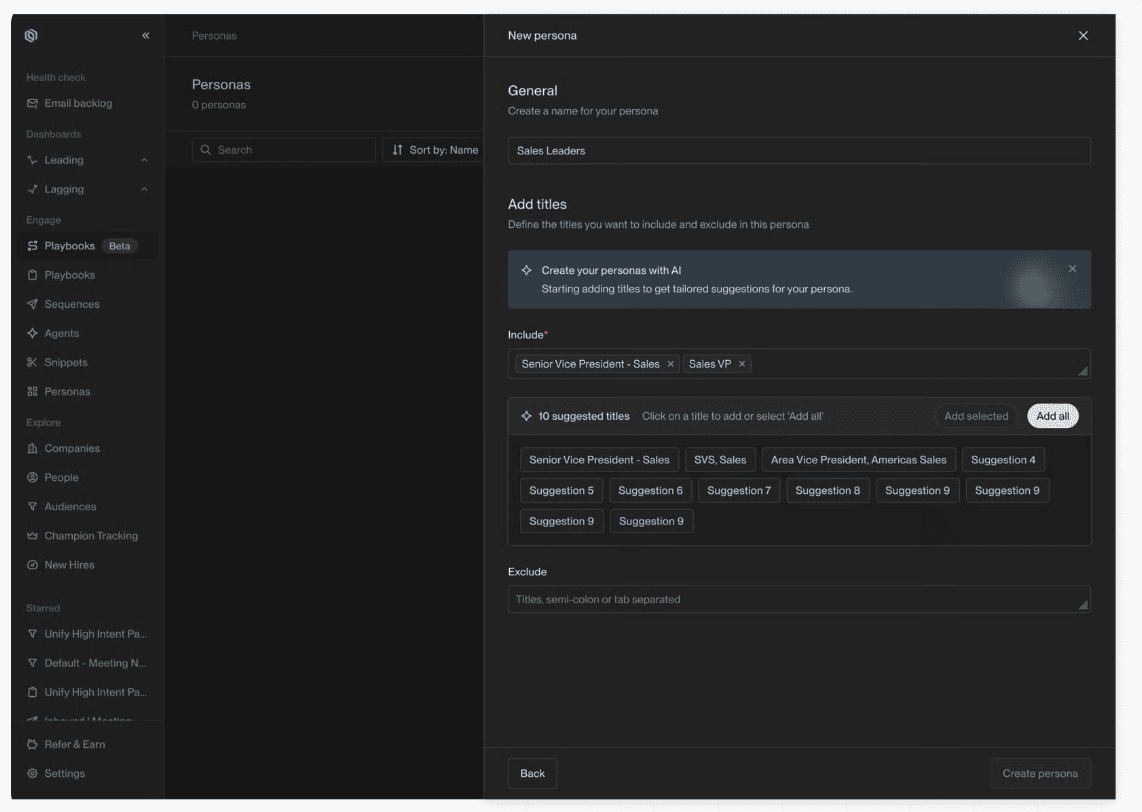
Task: Click the Playbooks Beta icon
Action: 32,246
